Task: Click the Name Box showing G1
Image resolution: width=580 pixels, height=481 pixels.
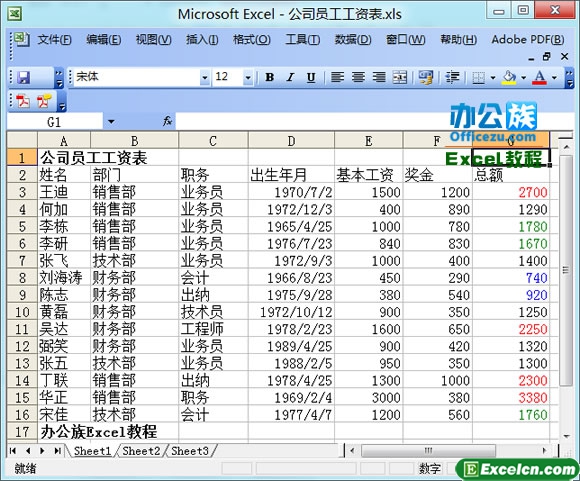Action: (x=54, y=122)
